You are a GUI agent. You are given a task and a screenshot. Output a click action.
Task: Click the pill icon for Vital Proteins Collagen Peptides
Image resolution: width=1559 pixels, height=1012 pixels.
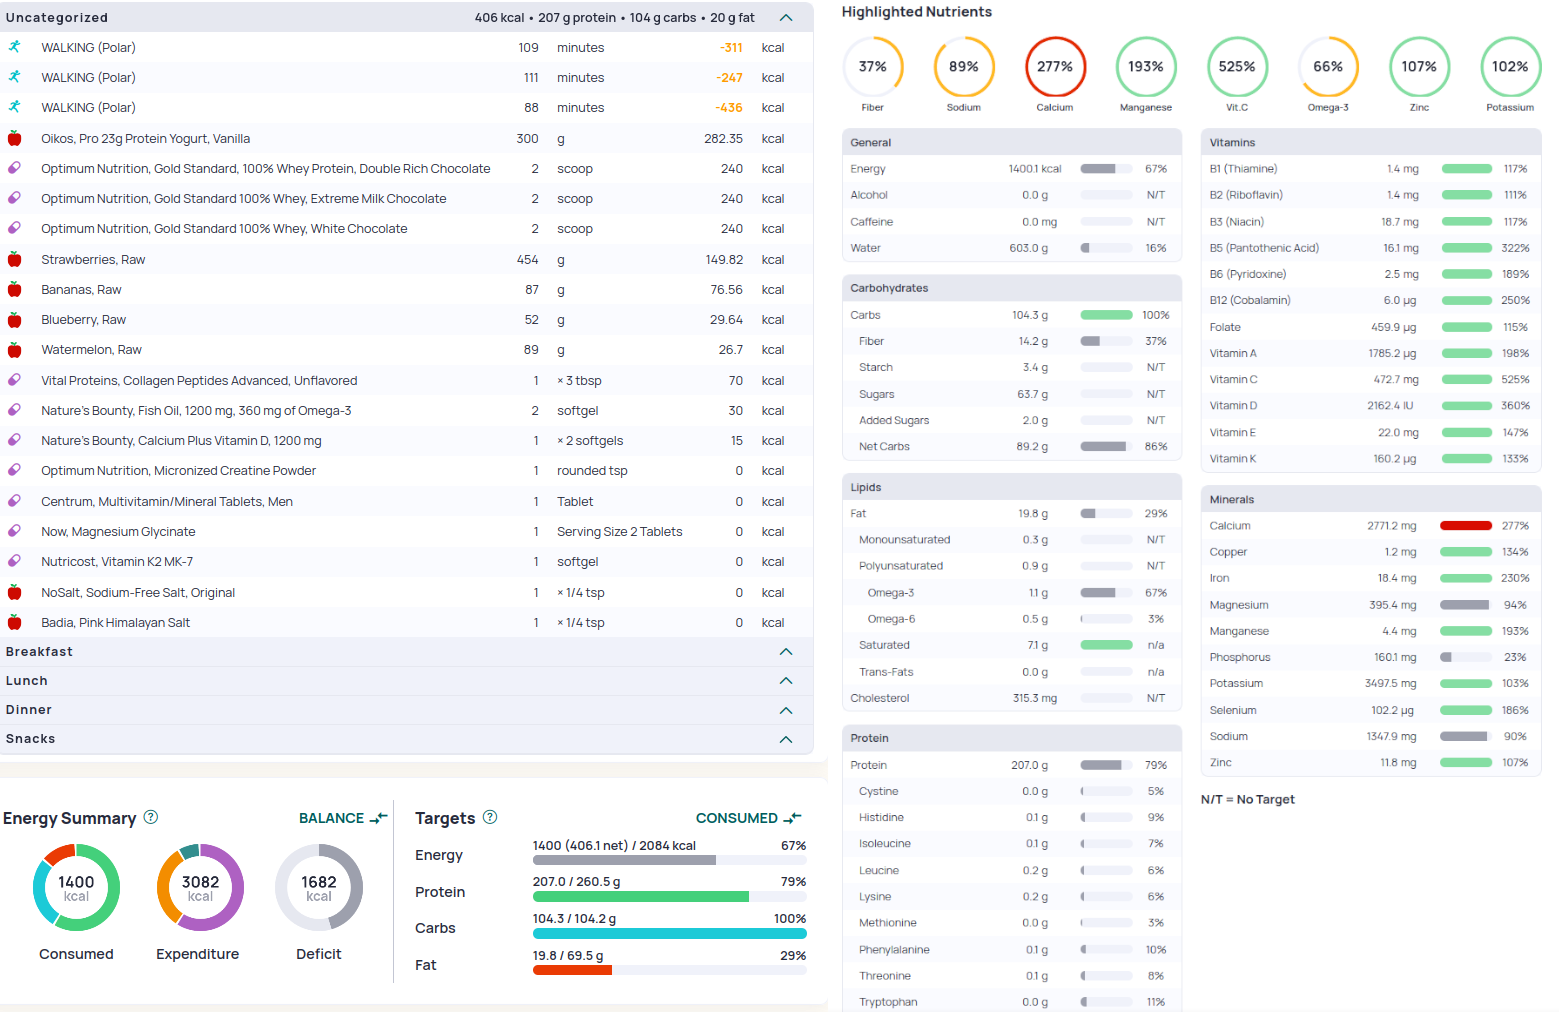[14, 380]
